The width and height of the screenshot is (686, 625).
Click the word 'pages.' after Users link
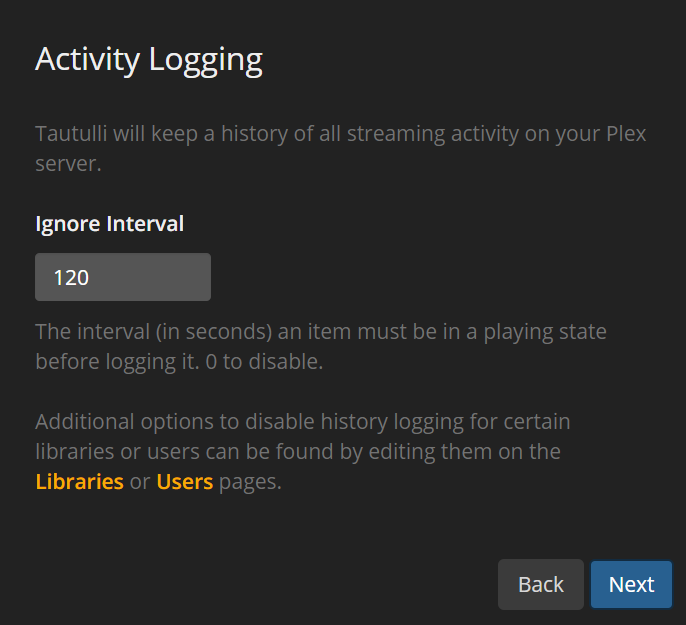coord(251,482)
